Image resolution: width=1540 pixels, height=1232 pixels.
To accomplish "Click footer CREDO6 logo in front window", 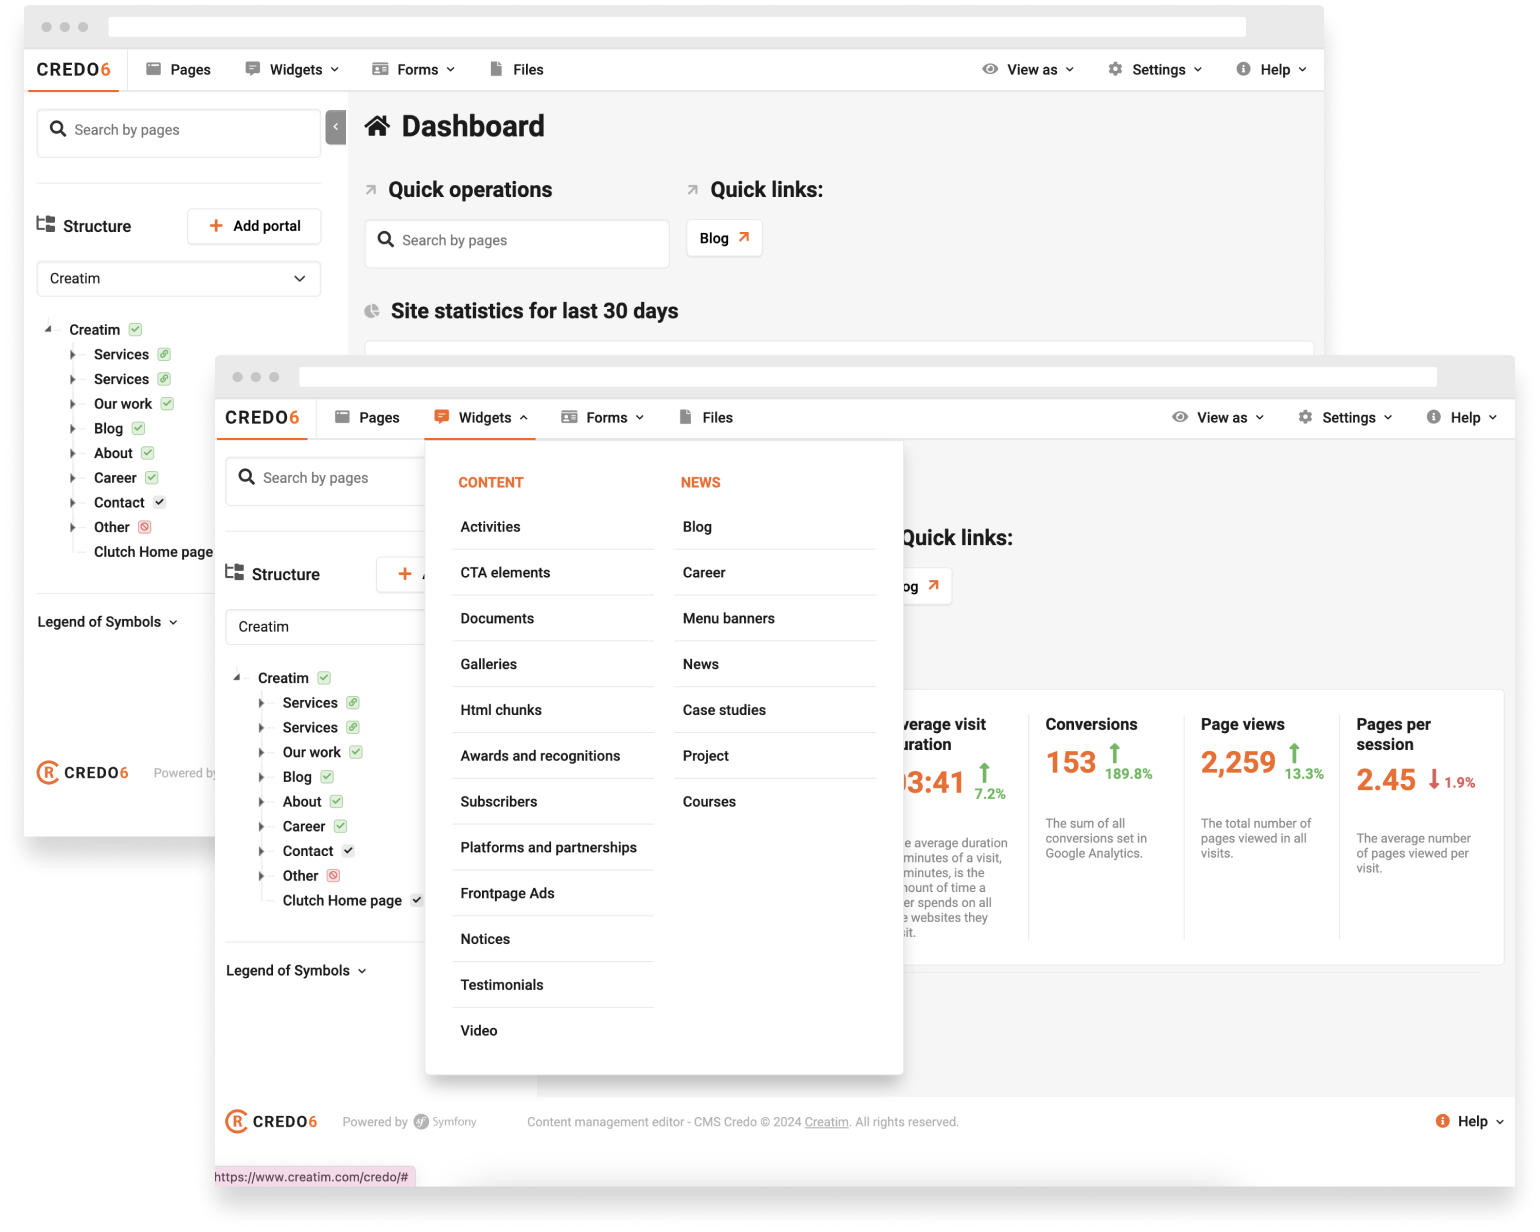I will coord(271,1121).
